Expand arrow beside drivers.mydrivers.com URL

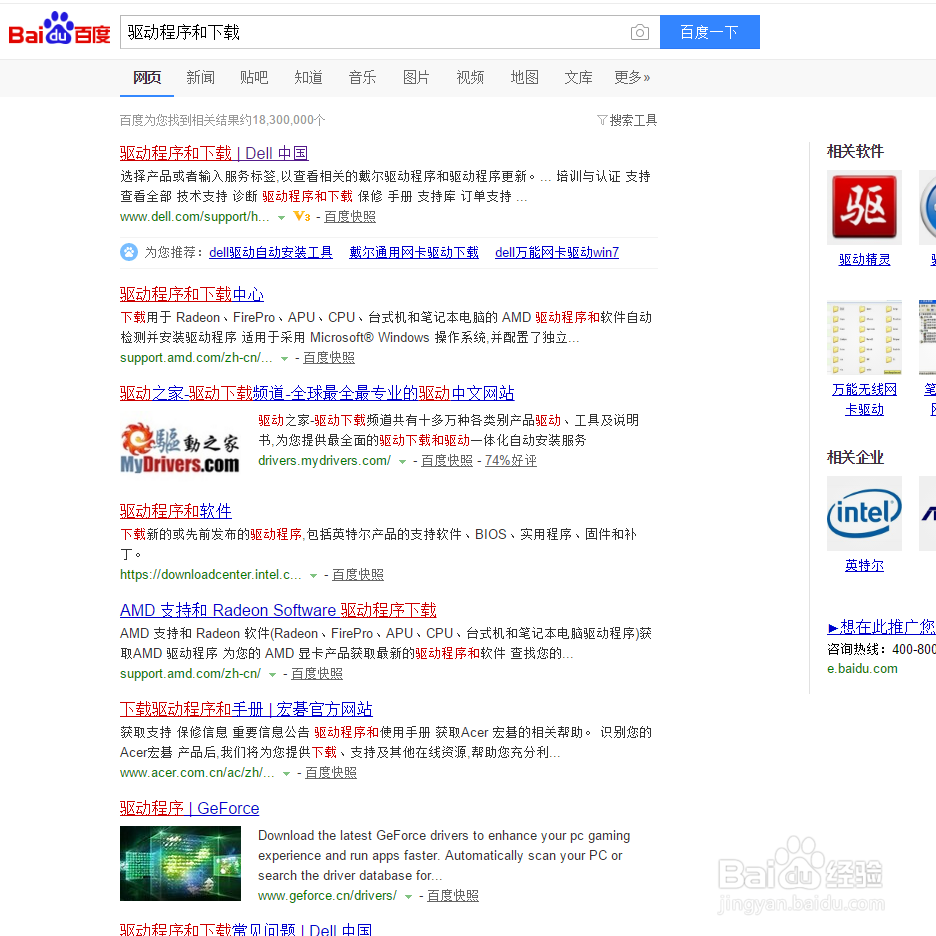click(402, 461)
